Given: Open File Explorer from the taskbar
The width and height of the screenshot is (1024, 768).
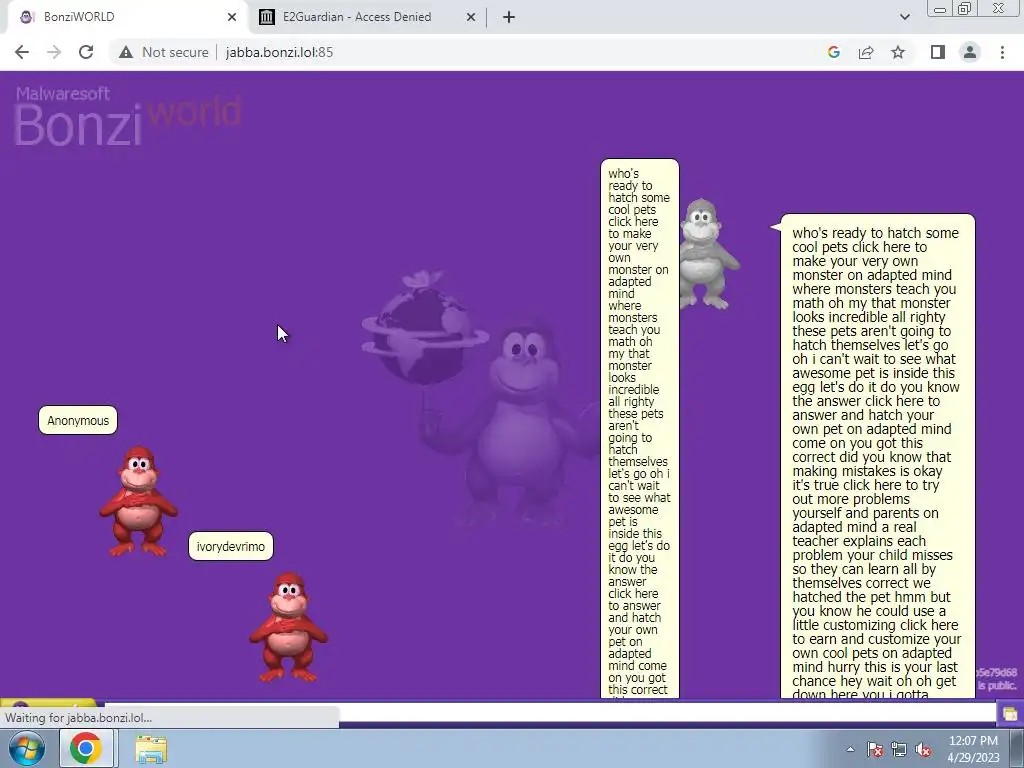Looking at the screenshot, I should coord(151,749).
